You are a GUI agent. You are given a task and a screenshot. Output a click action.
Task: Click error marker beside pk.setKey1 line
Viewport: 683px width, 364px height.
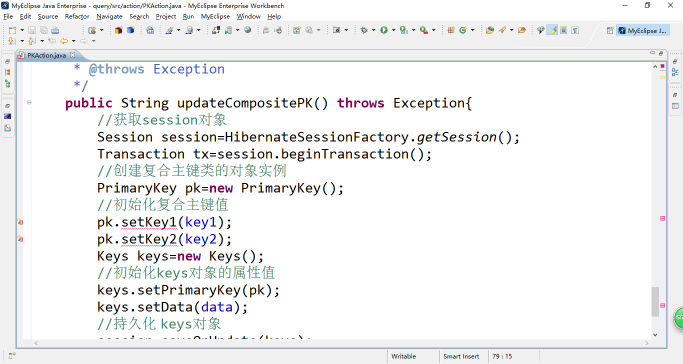20,222
